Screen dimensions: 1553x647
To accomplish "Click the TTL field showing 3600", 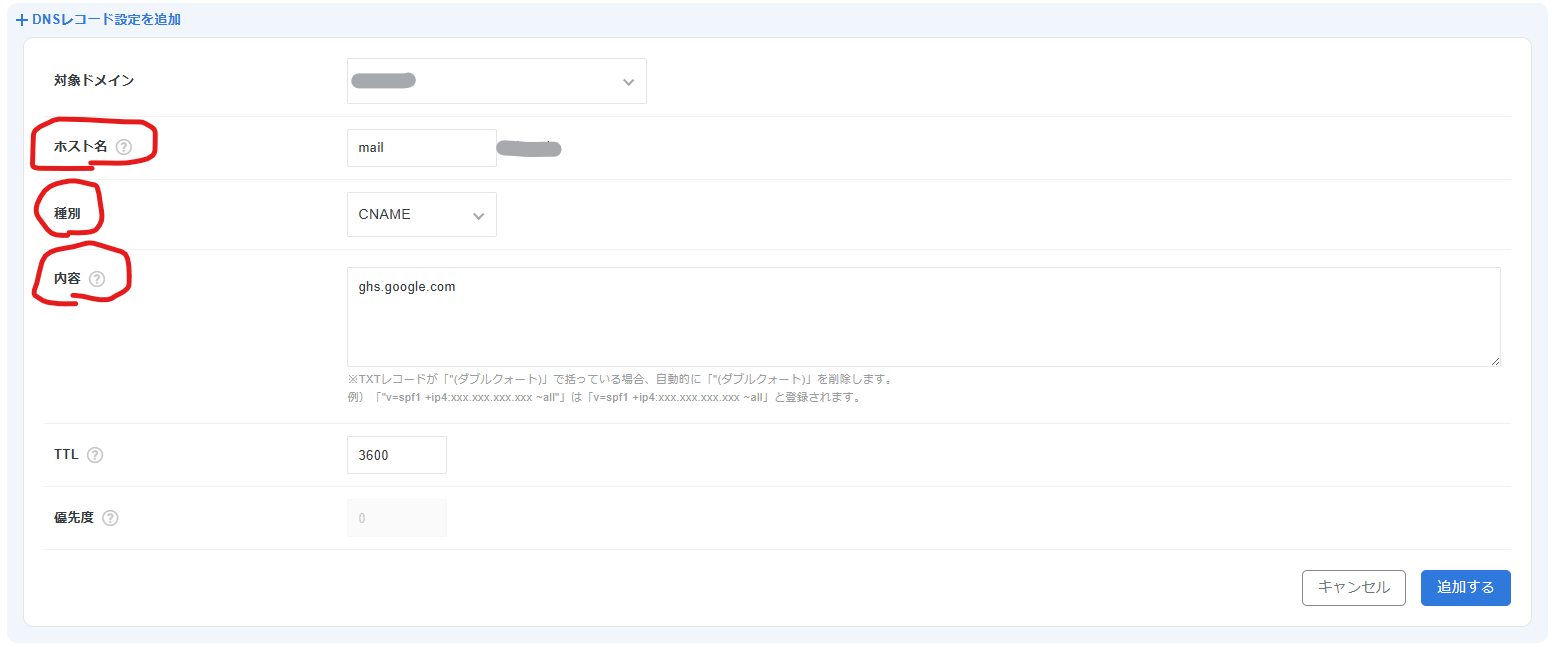I will [397, 455].
